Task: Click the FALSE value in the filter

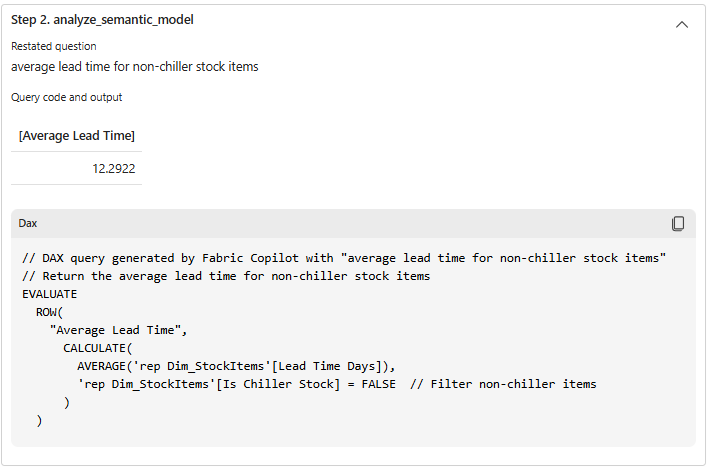Action: pyautogui.click(x=375, y=384)
